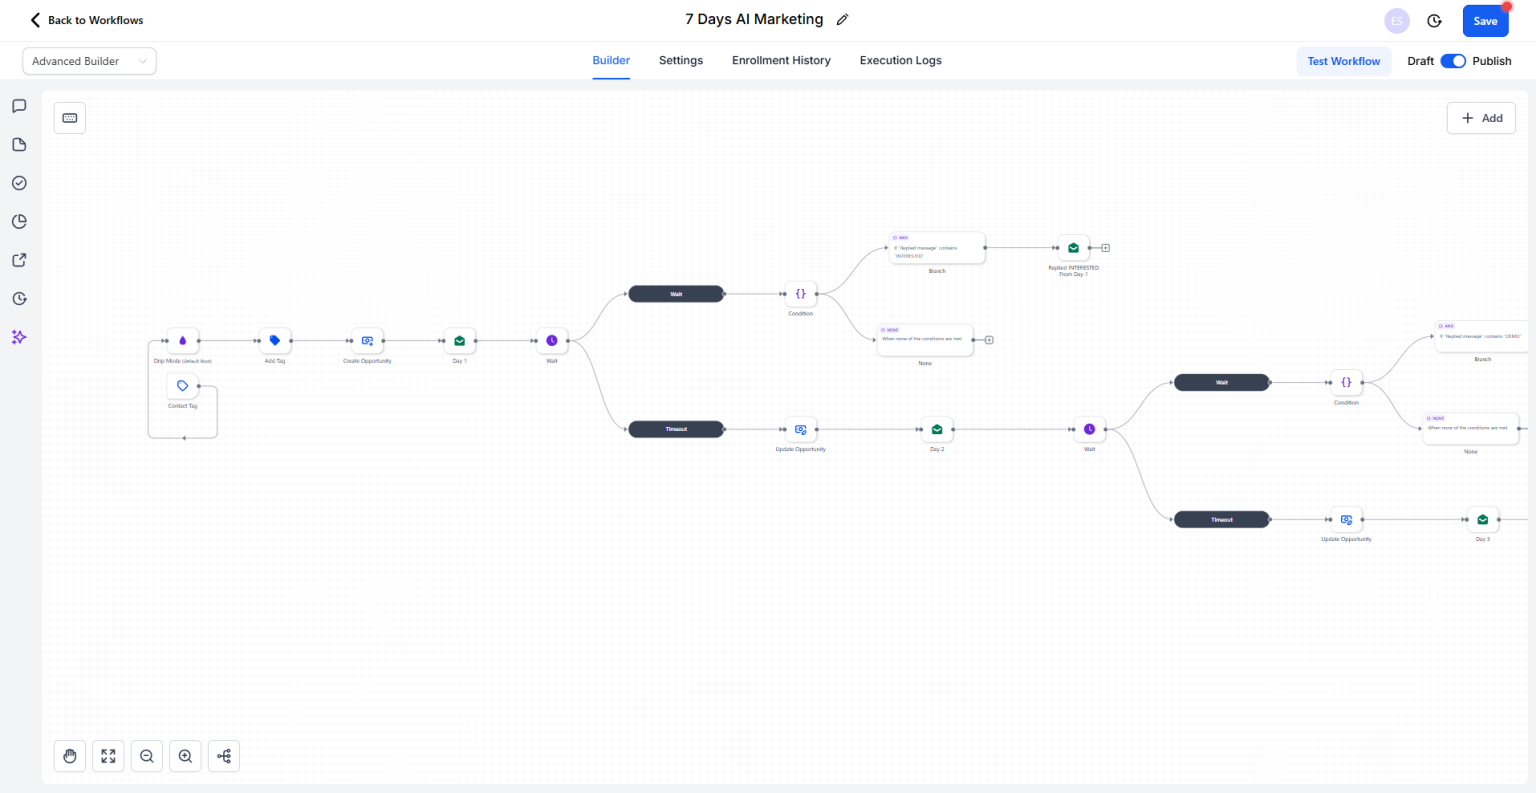This screenshot has width=1536, height=793.
Task: Click the external link icon in left sidebar
Action: (19, 260)
